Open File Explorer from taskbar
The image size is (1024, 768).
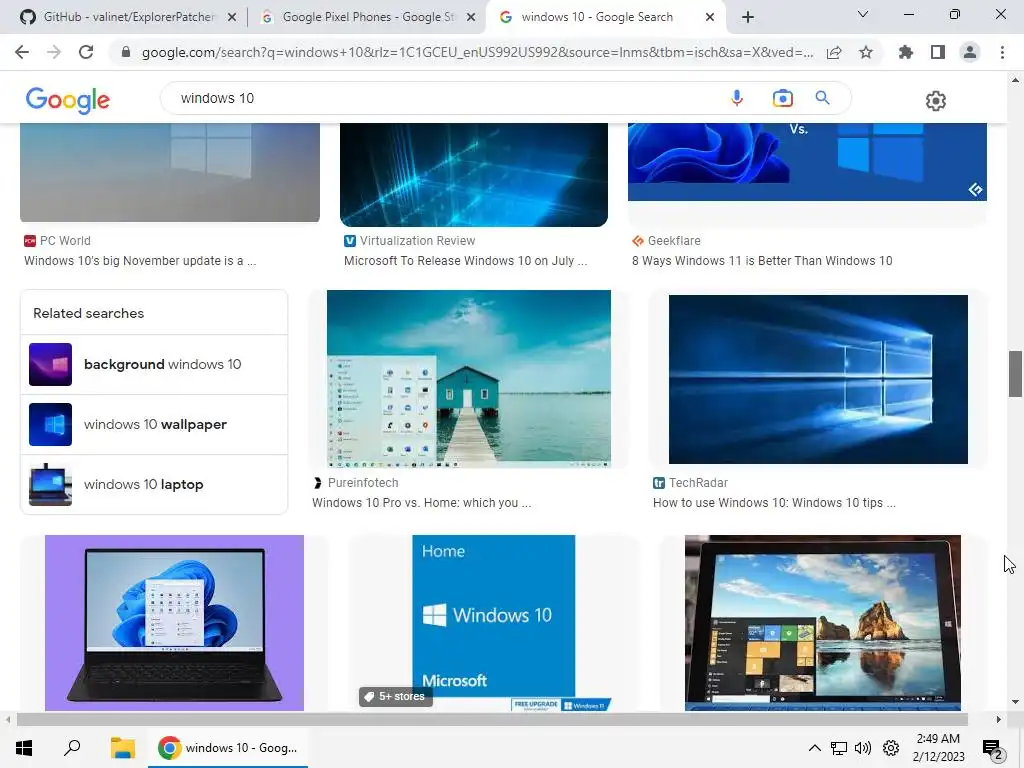point(122,748)
